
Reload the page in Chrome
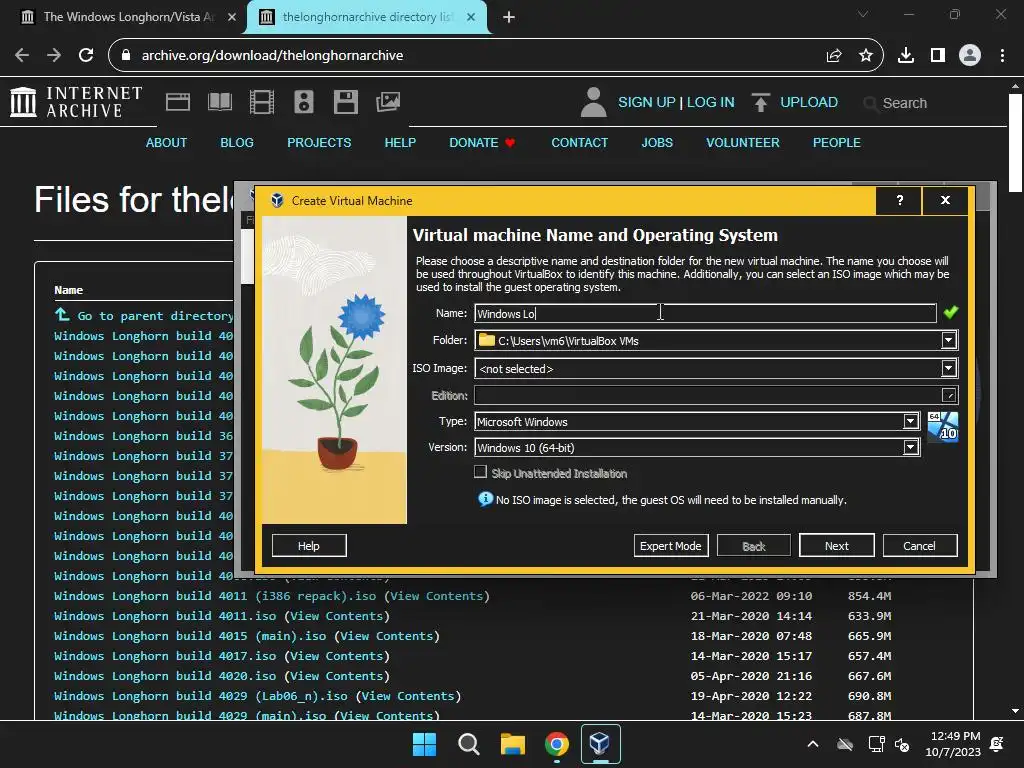coord(86,56)
